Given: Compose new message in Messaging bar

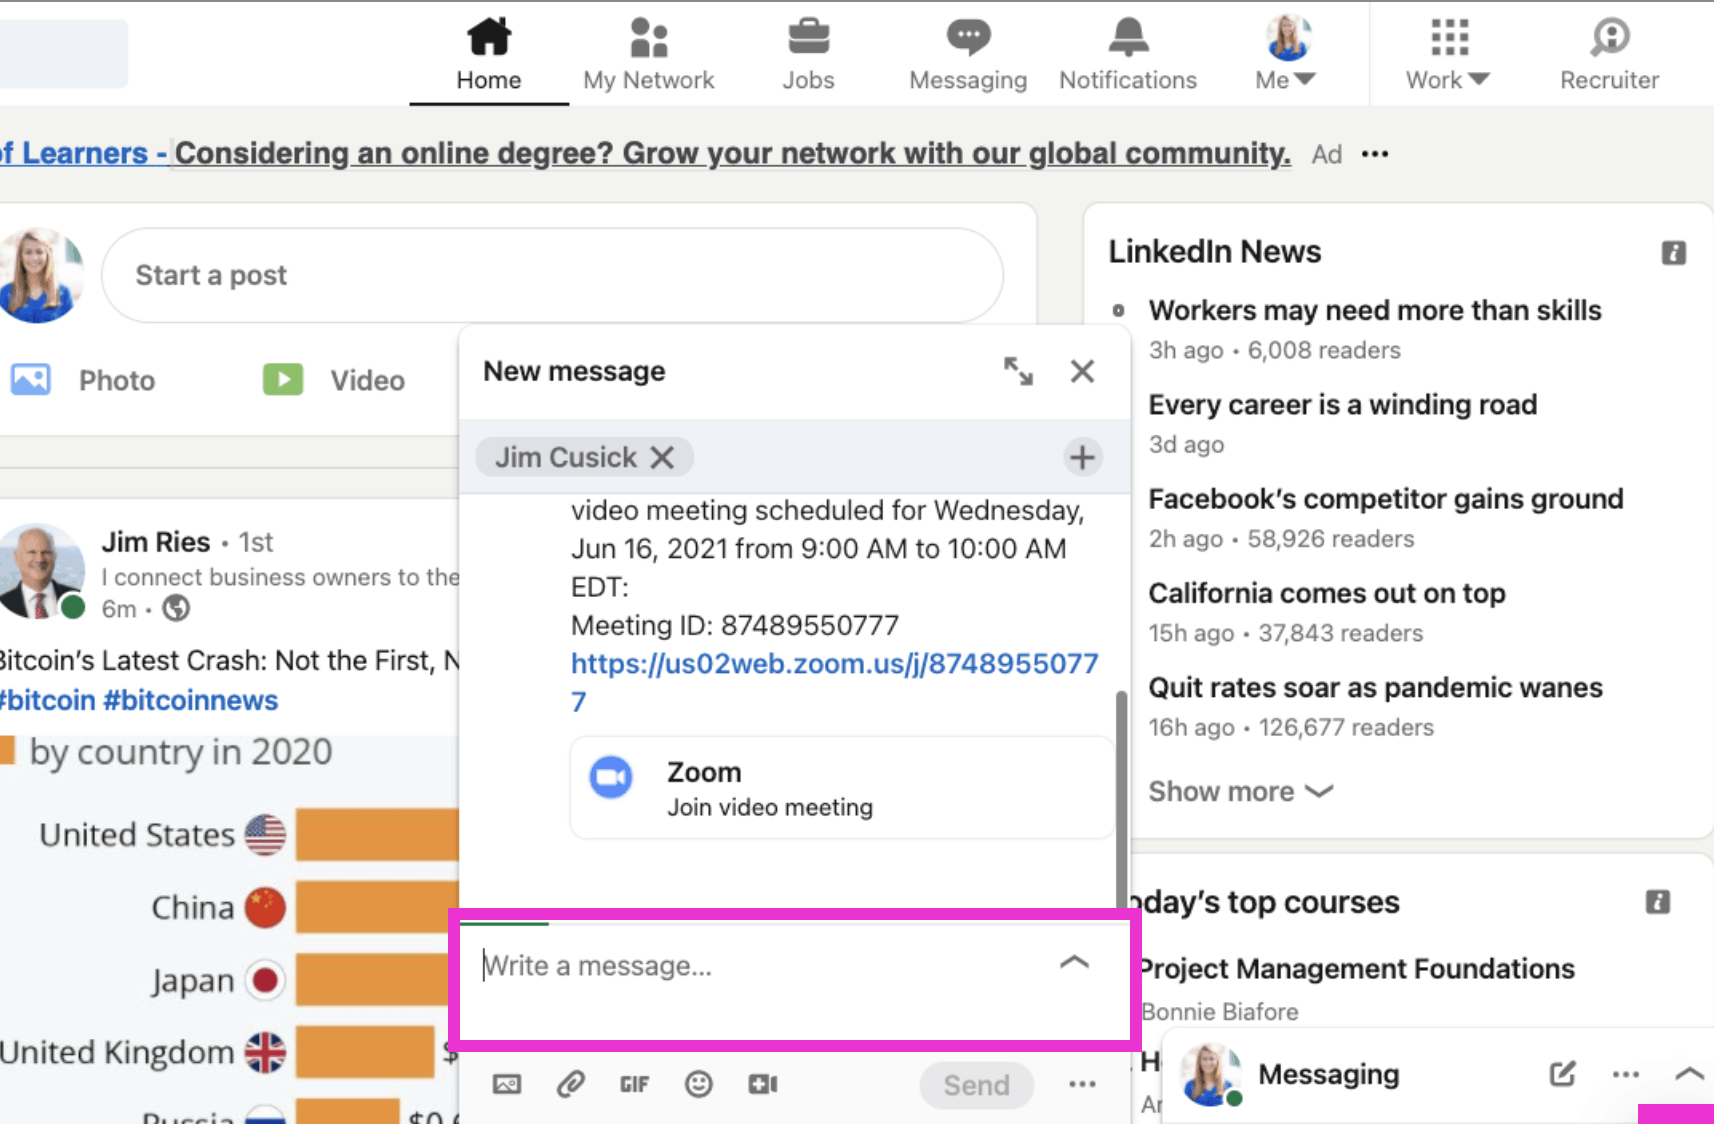Looking at the screenshot, I should coord(1563,1074).
